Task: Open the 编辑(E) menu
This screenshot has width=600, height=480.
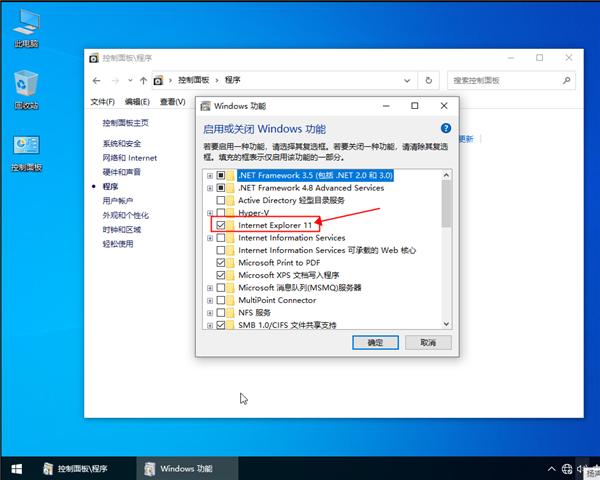Action: tap(137, 102)
